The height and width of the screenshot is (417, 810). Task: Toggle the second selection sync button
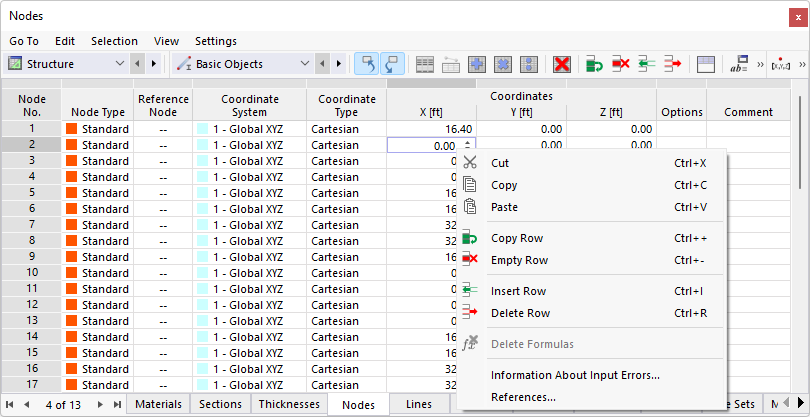[x=393, y=64]
